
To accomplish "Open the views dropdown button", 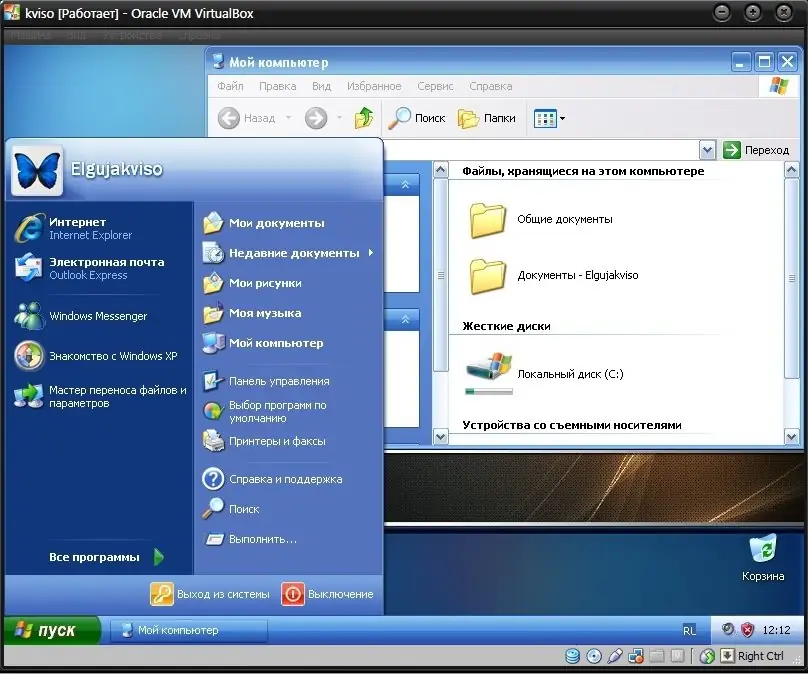I will pyautogui.click(x=549, y=119).
